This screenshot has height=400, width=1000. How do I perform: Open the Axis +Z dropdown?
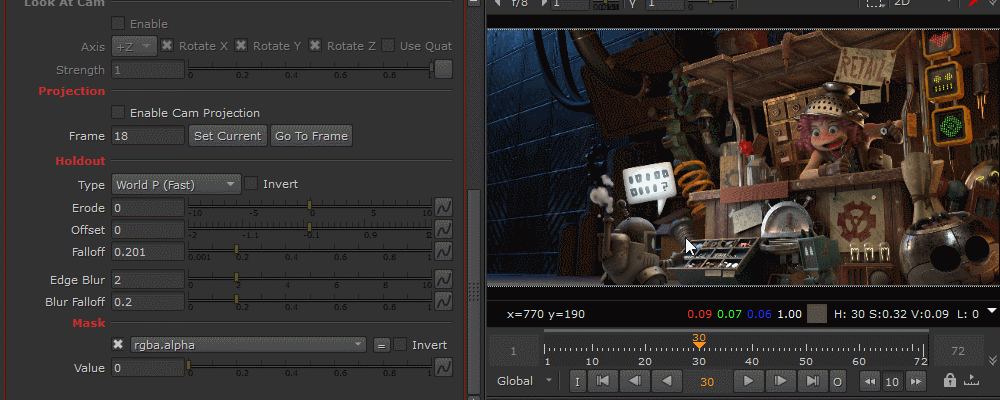tap(135, 46)
